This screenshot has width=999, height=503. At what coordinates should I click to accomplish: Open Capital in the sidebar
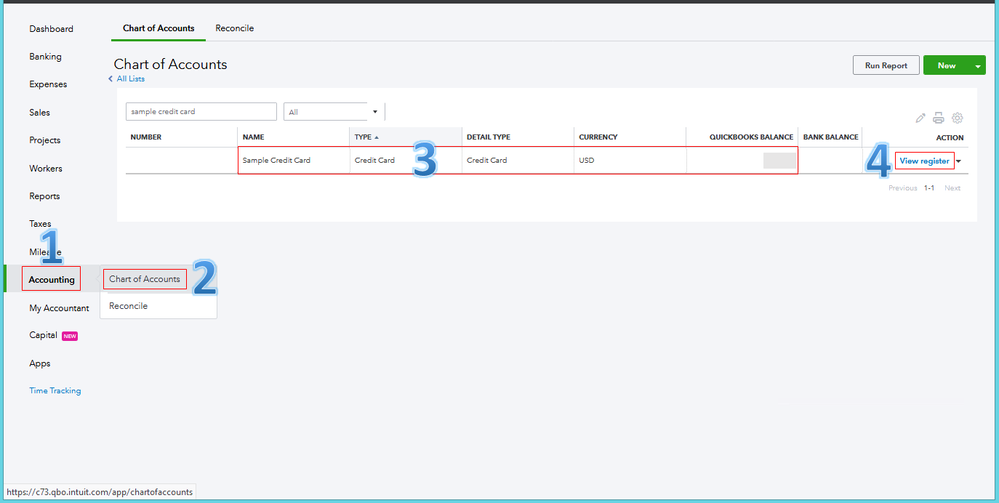pos(43,335)
